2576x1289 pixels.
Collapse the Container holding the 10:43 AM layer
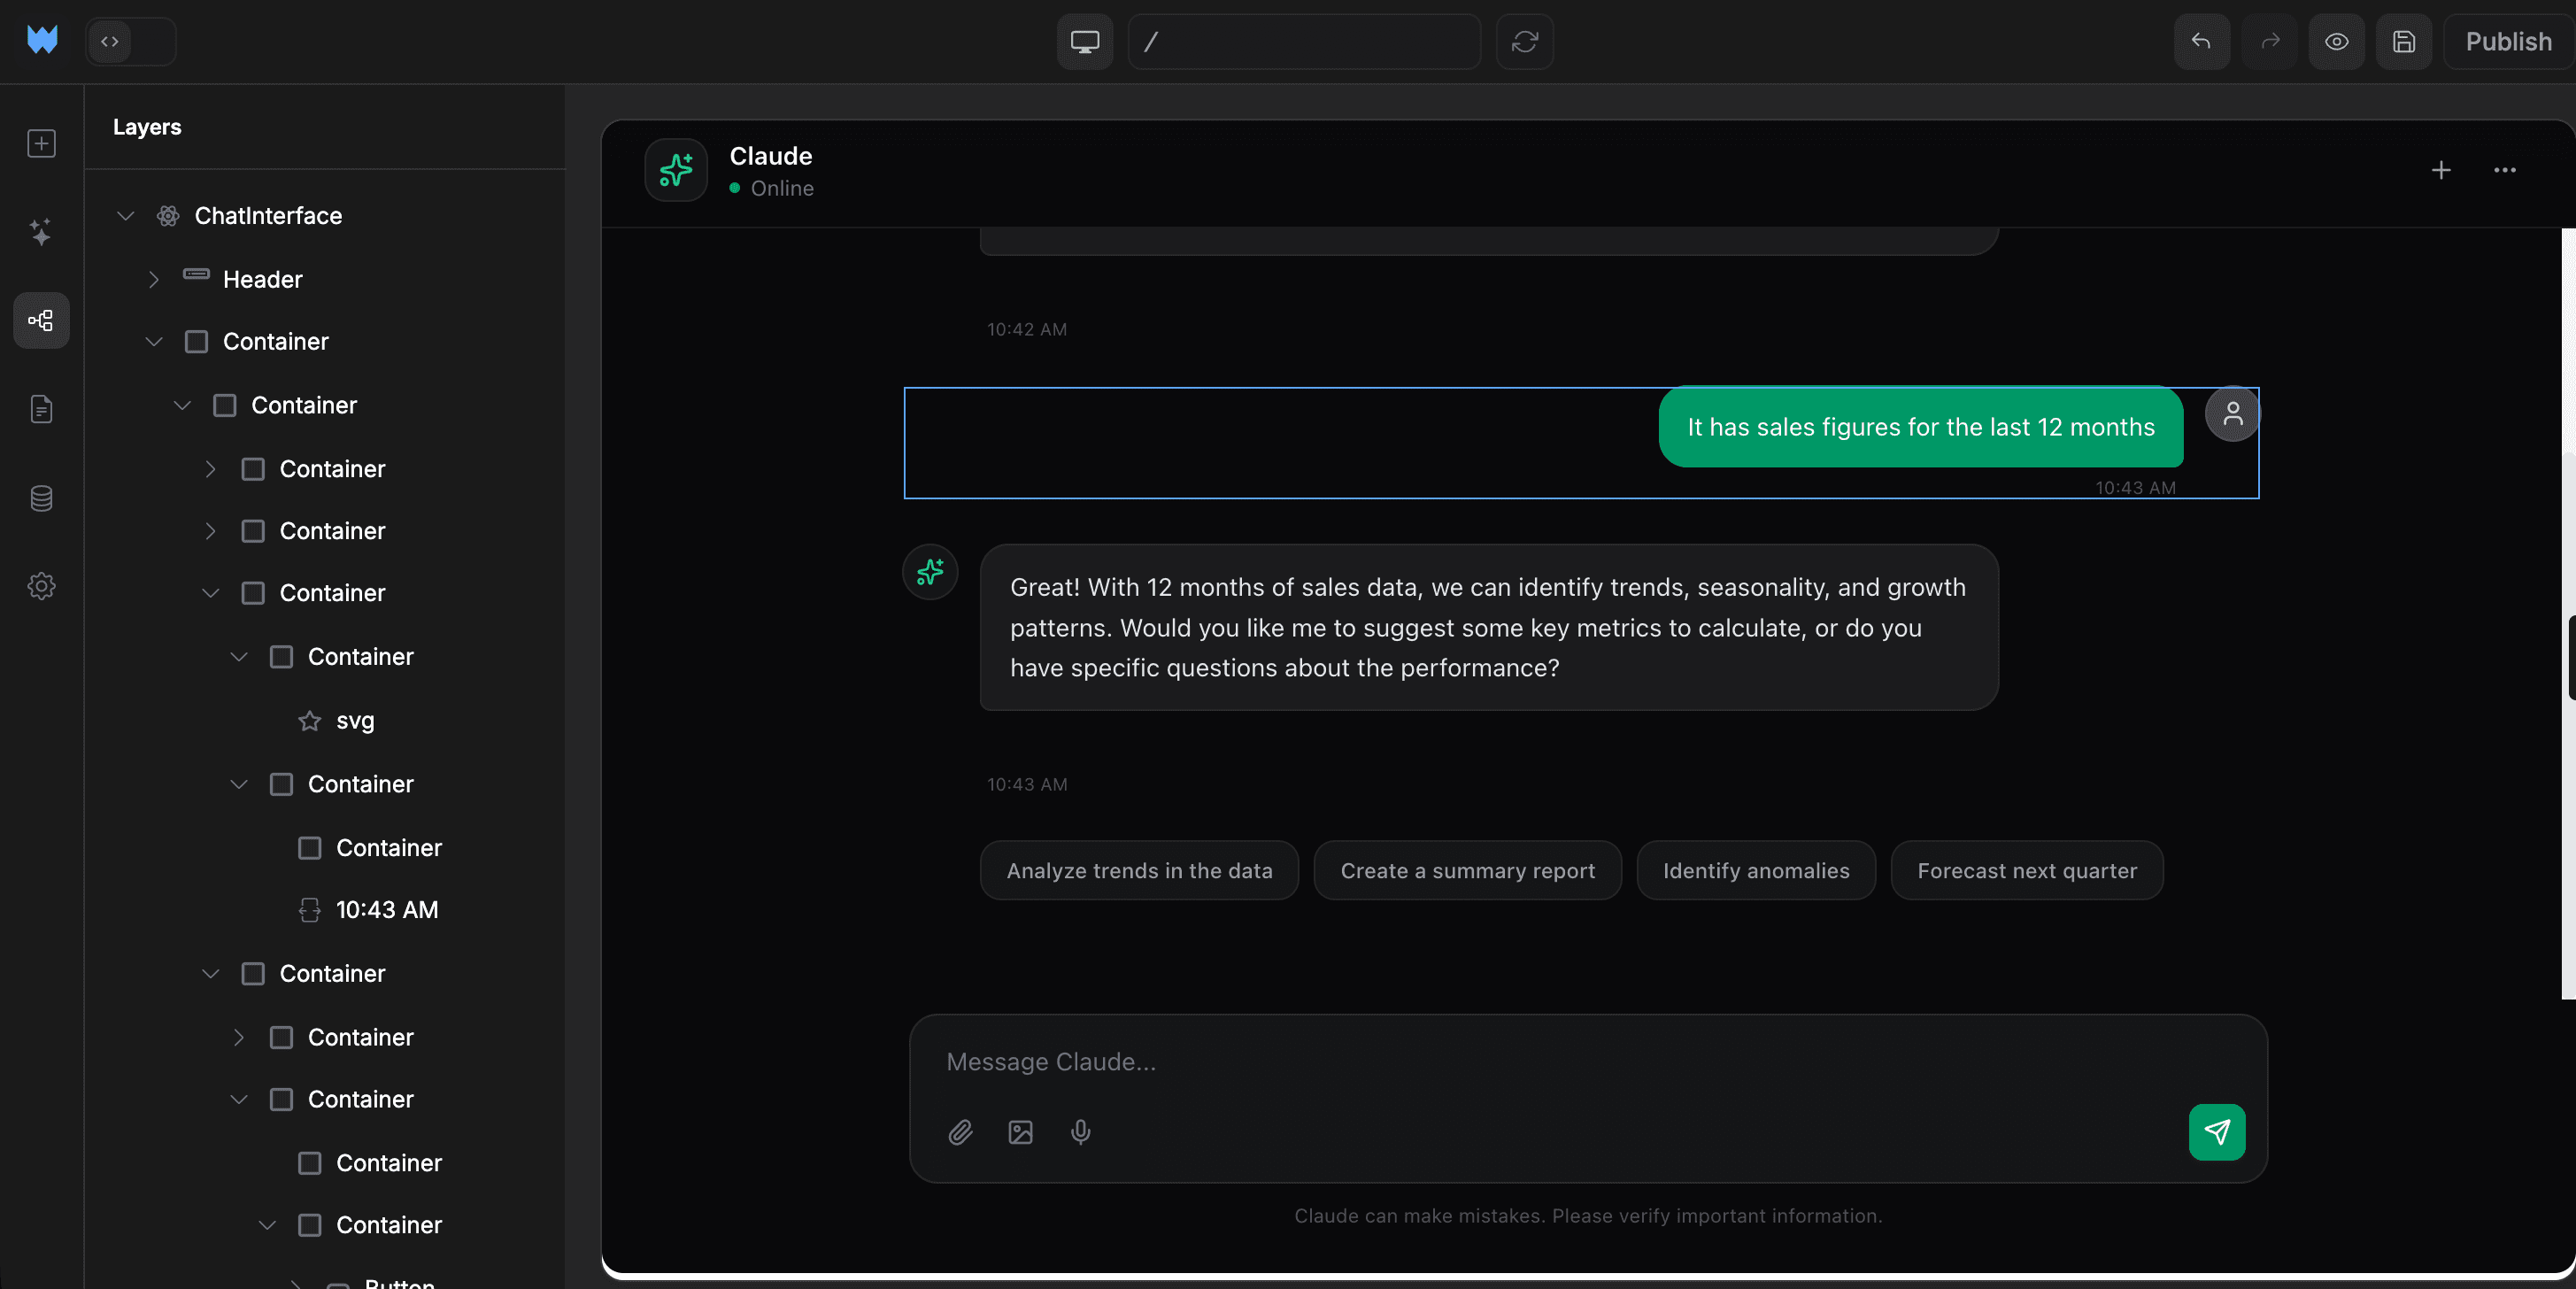pos(239,785)
